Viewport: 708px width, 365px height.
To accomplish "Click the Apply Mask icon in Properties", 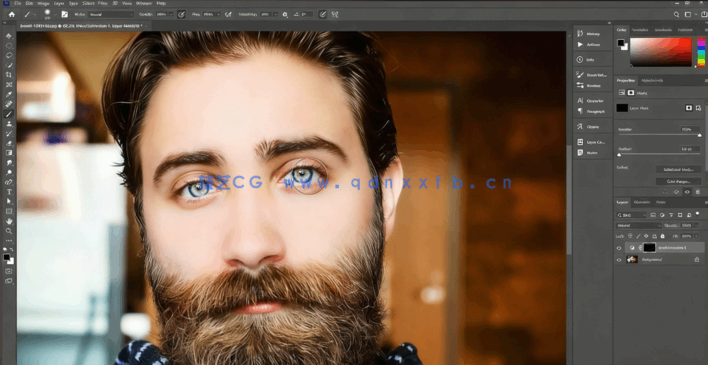I will point(676,192).
